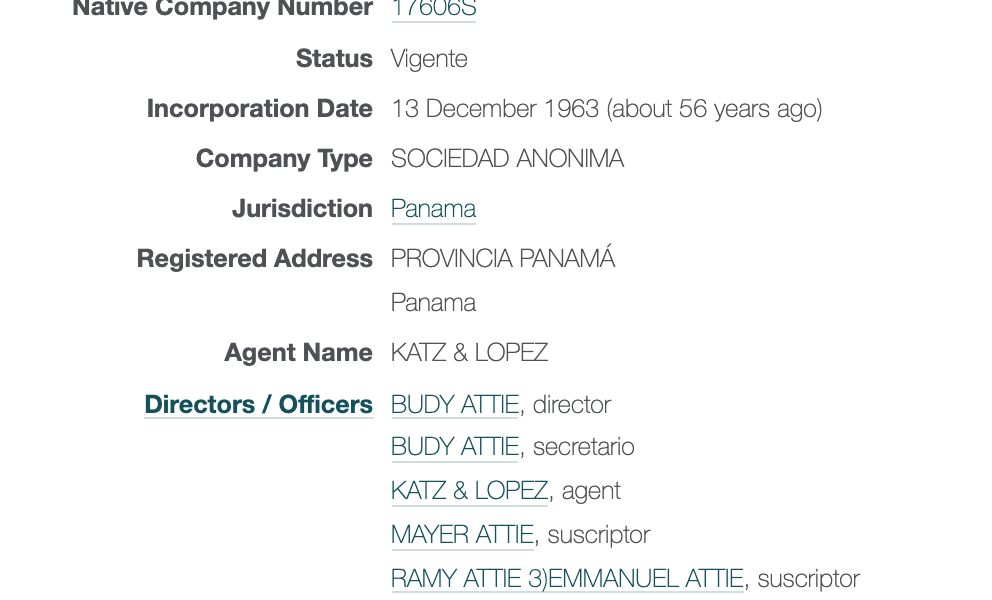View MAYER ATTIE suscriptor profile
Screen dimensions: 992x600
462,535
